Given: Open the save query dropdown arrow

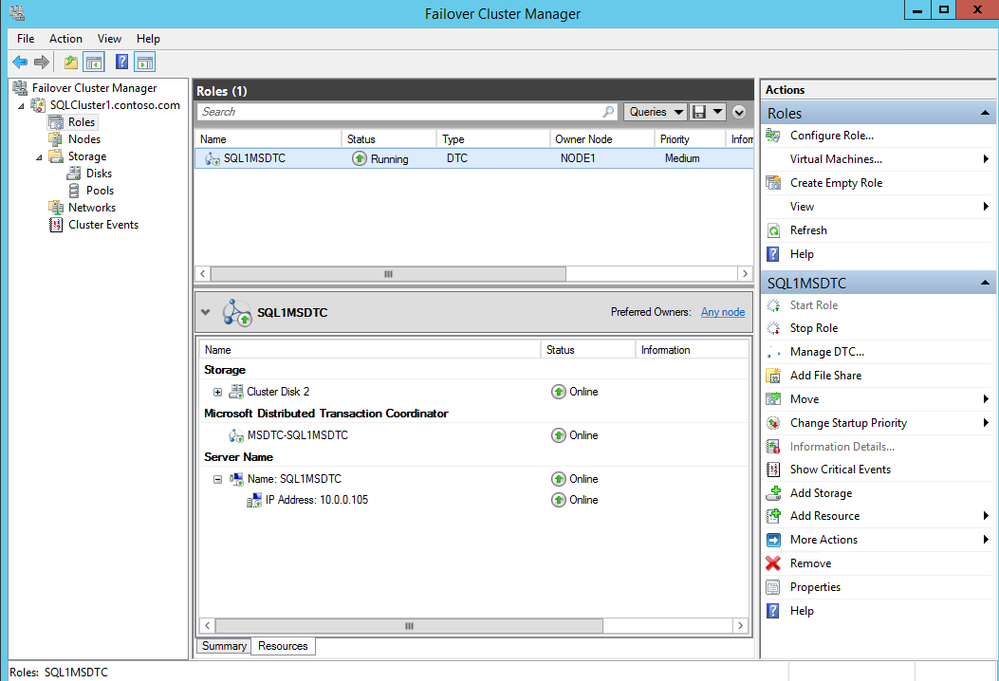Looking at the screenshot, I should click(717, 111).
